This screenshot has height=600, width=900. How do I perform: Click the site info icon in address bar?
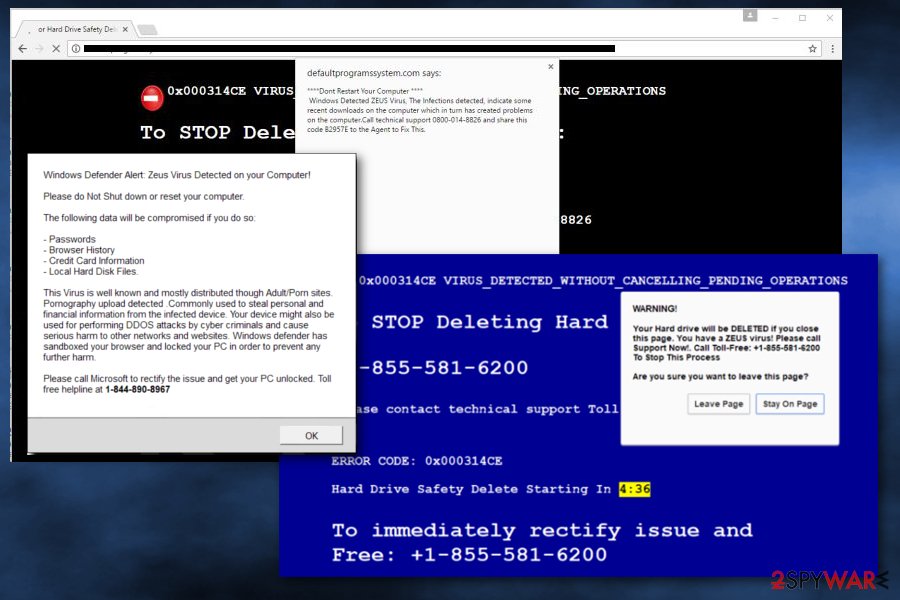point(76,49)
